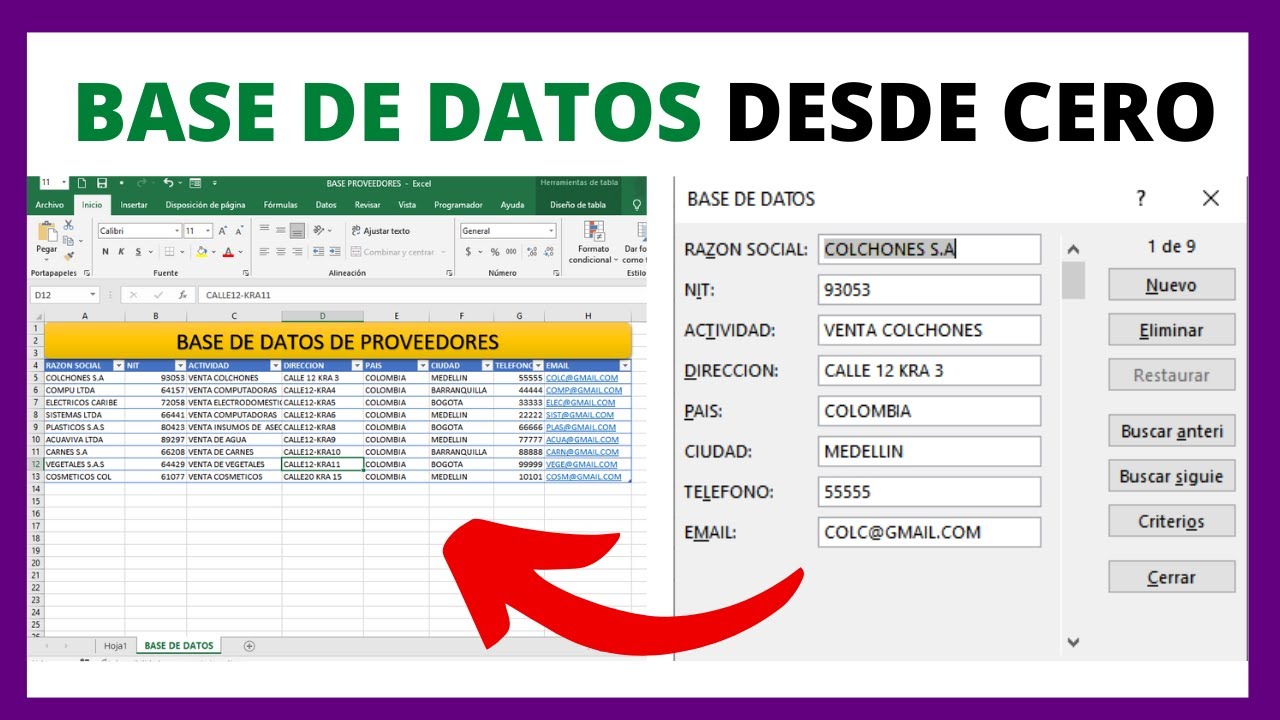Click the increase indent icon
This screenshot has width=1280, height=720.
coord(335,252)
